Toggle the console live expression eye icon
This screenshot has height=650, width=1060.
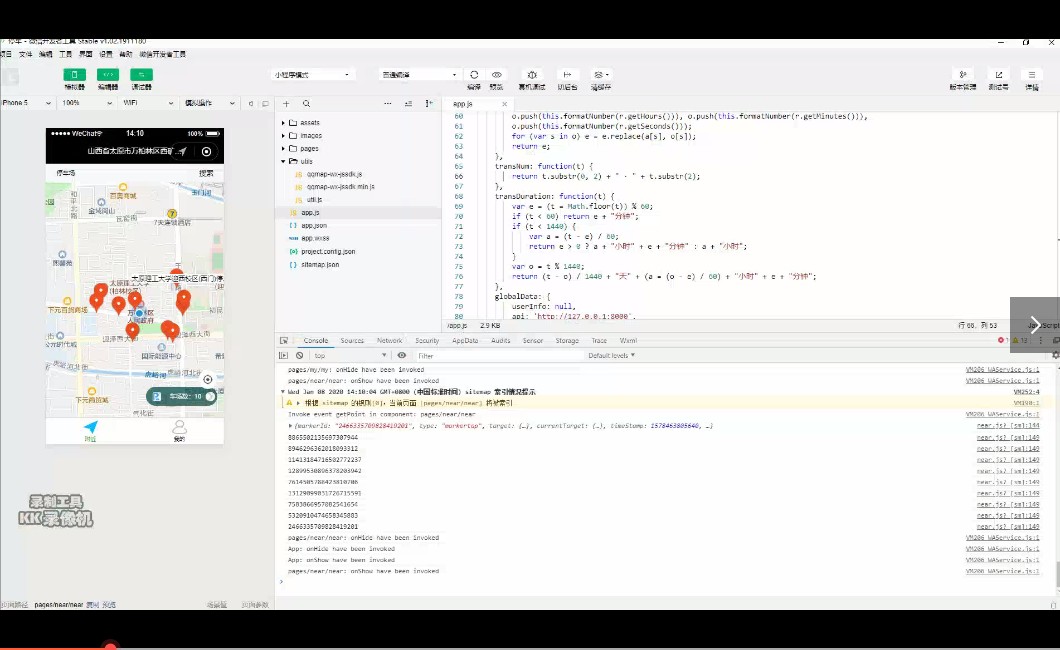pos(402,355)
